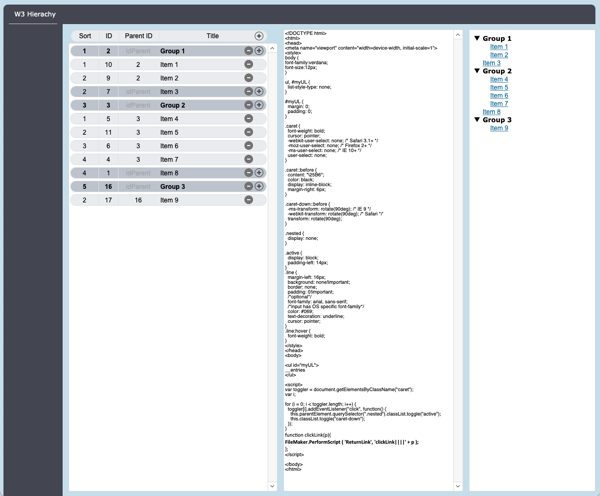Click the Group 3 title field
The height and width of the screenshot is (496, 600).
pyautogui.click(x=201, y=186)
